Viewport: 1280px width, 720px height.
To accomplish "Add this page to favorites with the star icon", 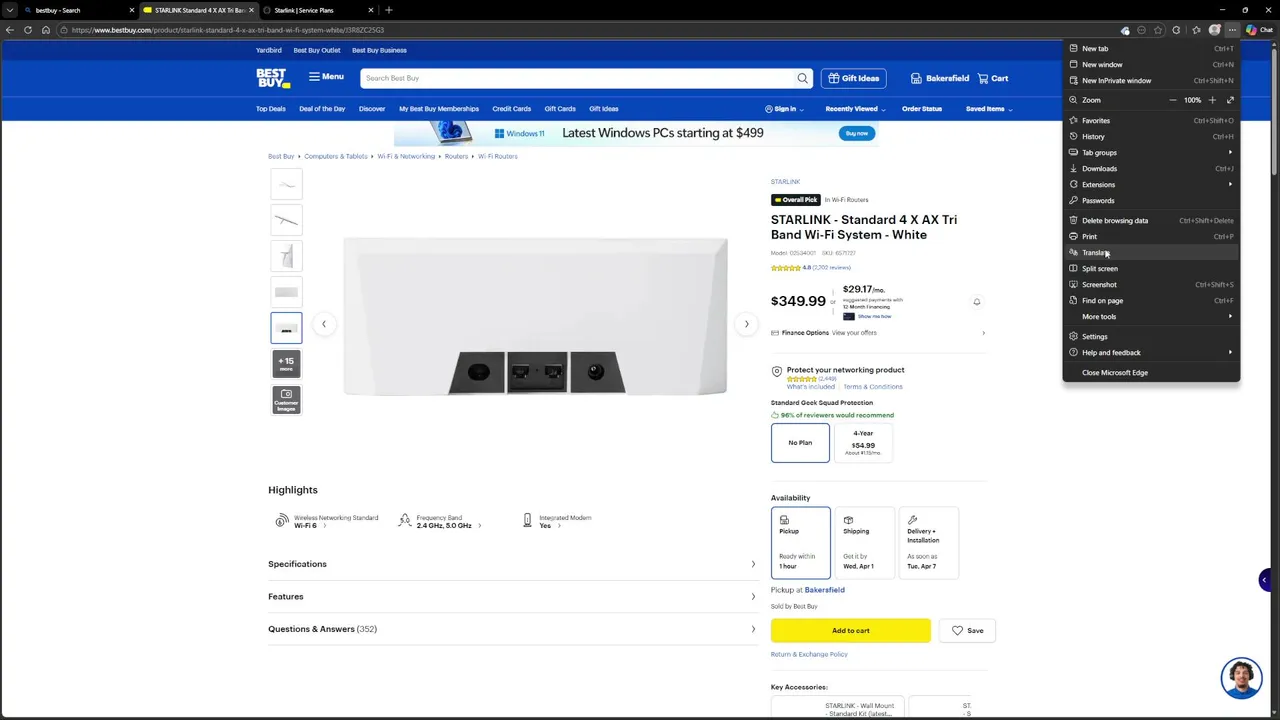I will click(x=1158, y=30).
